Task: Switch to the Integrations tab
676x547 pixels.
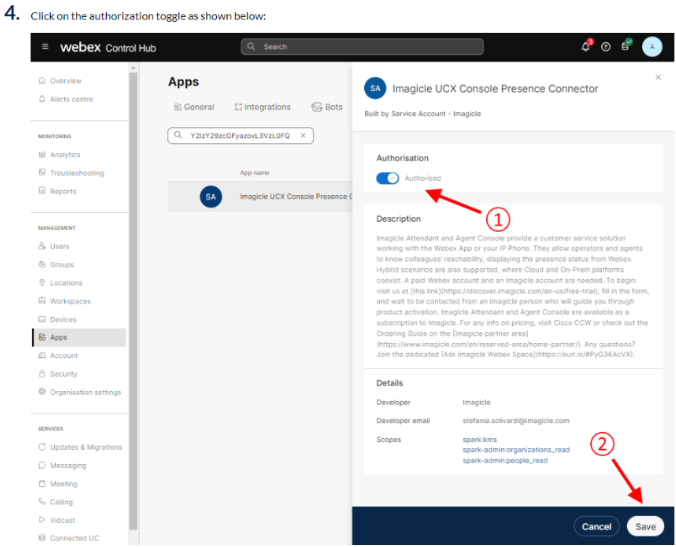Action: [263, 107]
